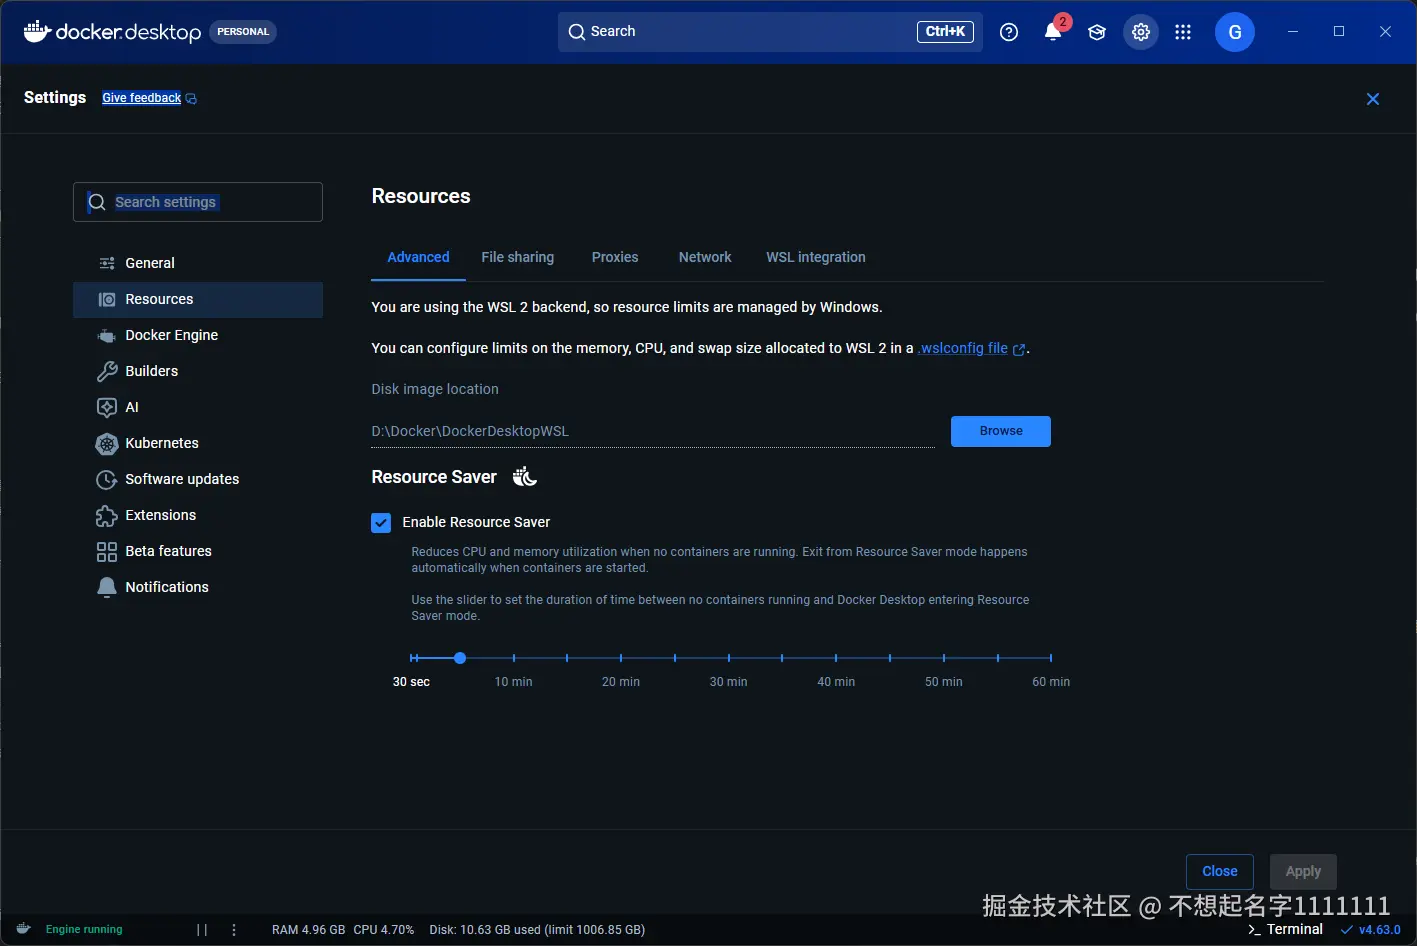Click the RAM 4.96 GB status text

[308, 930]
